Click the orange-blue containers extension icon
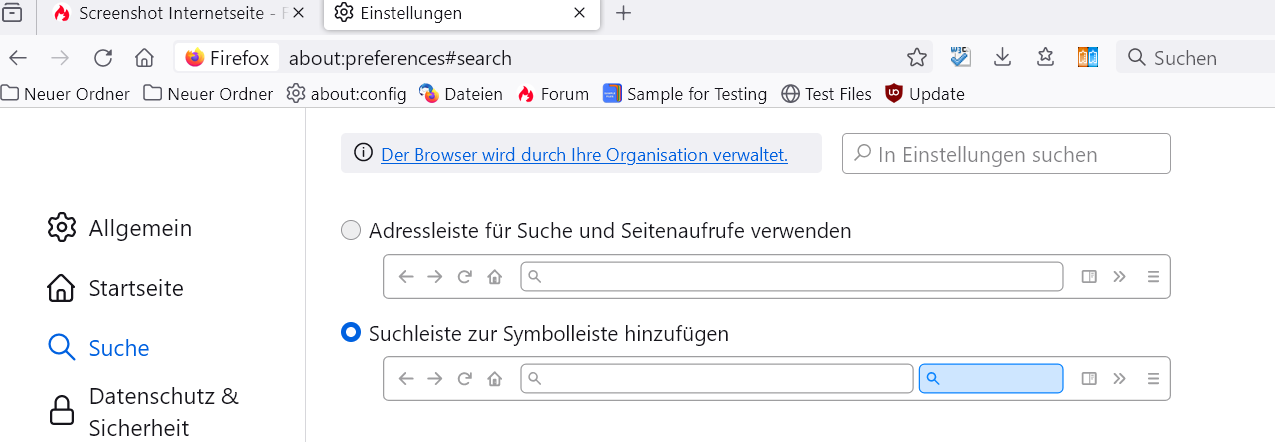 coord(1088,58)
